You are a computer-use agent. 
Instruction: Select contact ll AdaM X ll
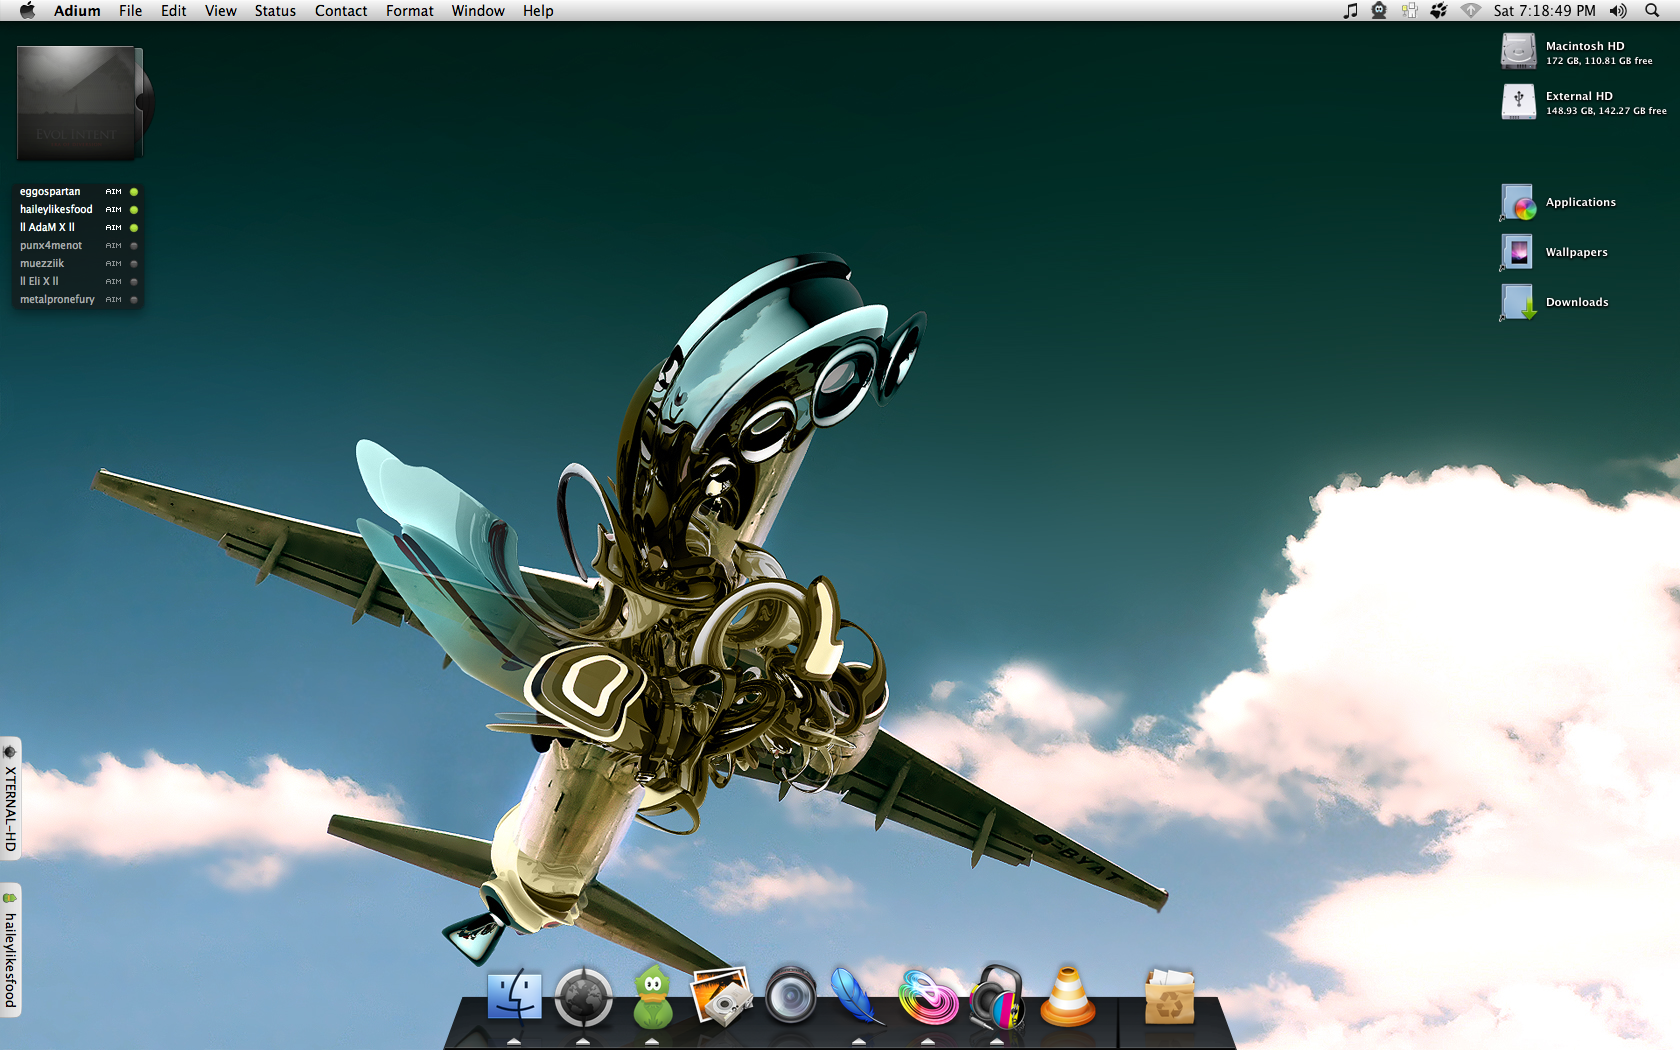(x=78, y=228)
